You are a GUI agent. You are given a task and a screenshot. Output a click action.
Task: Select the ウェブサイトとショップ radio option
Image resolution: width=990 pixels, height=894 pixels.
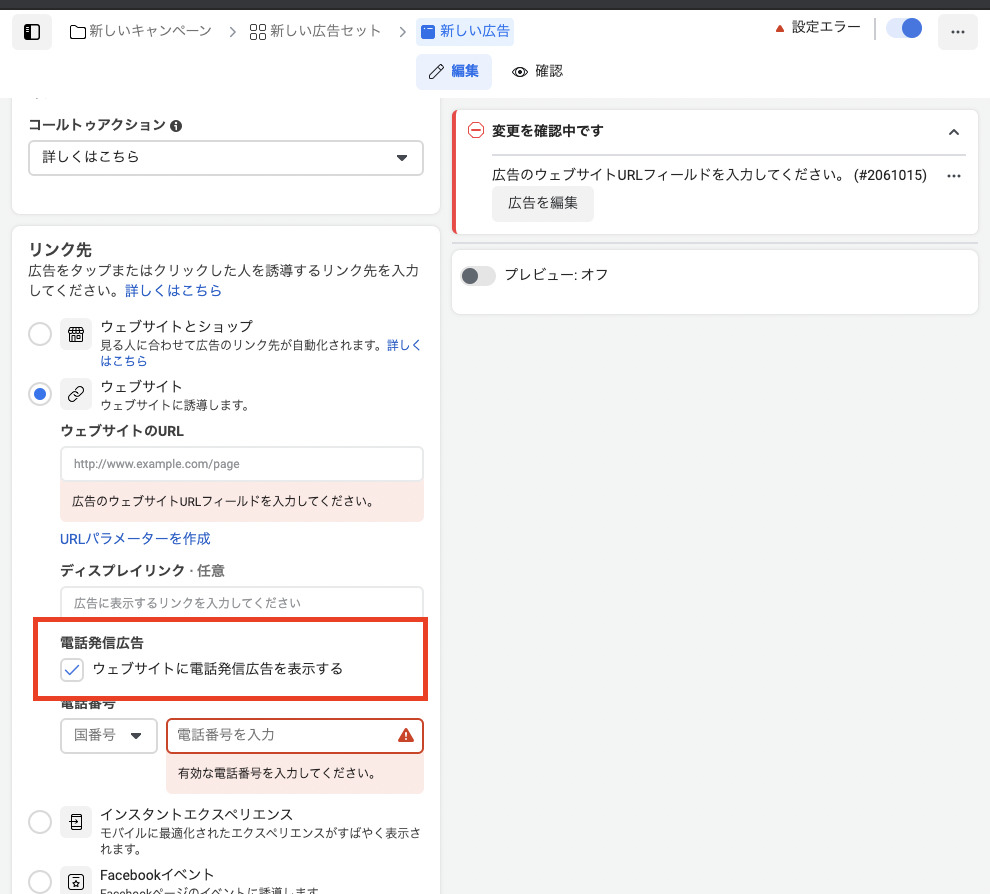(40, 334)
